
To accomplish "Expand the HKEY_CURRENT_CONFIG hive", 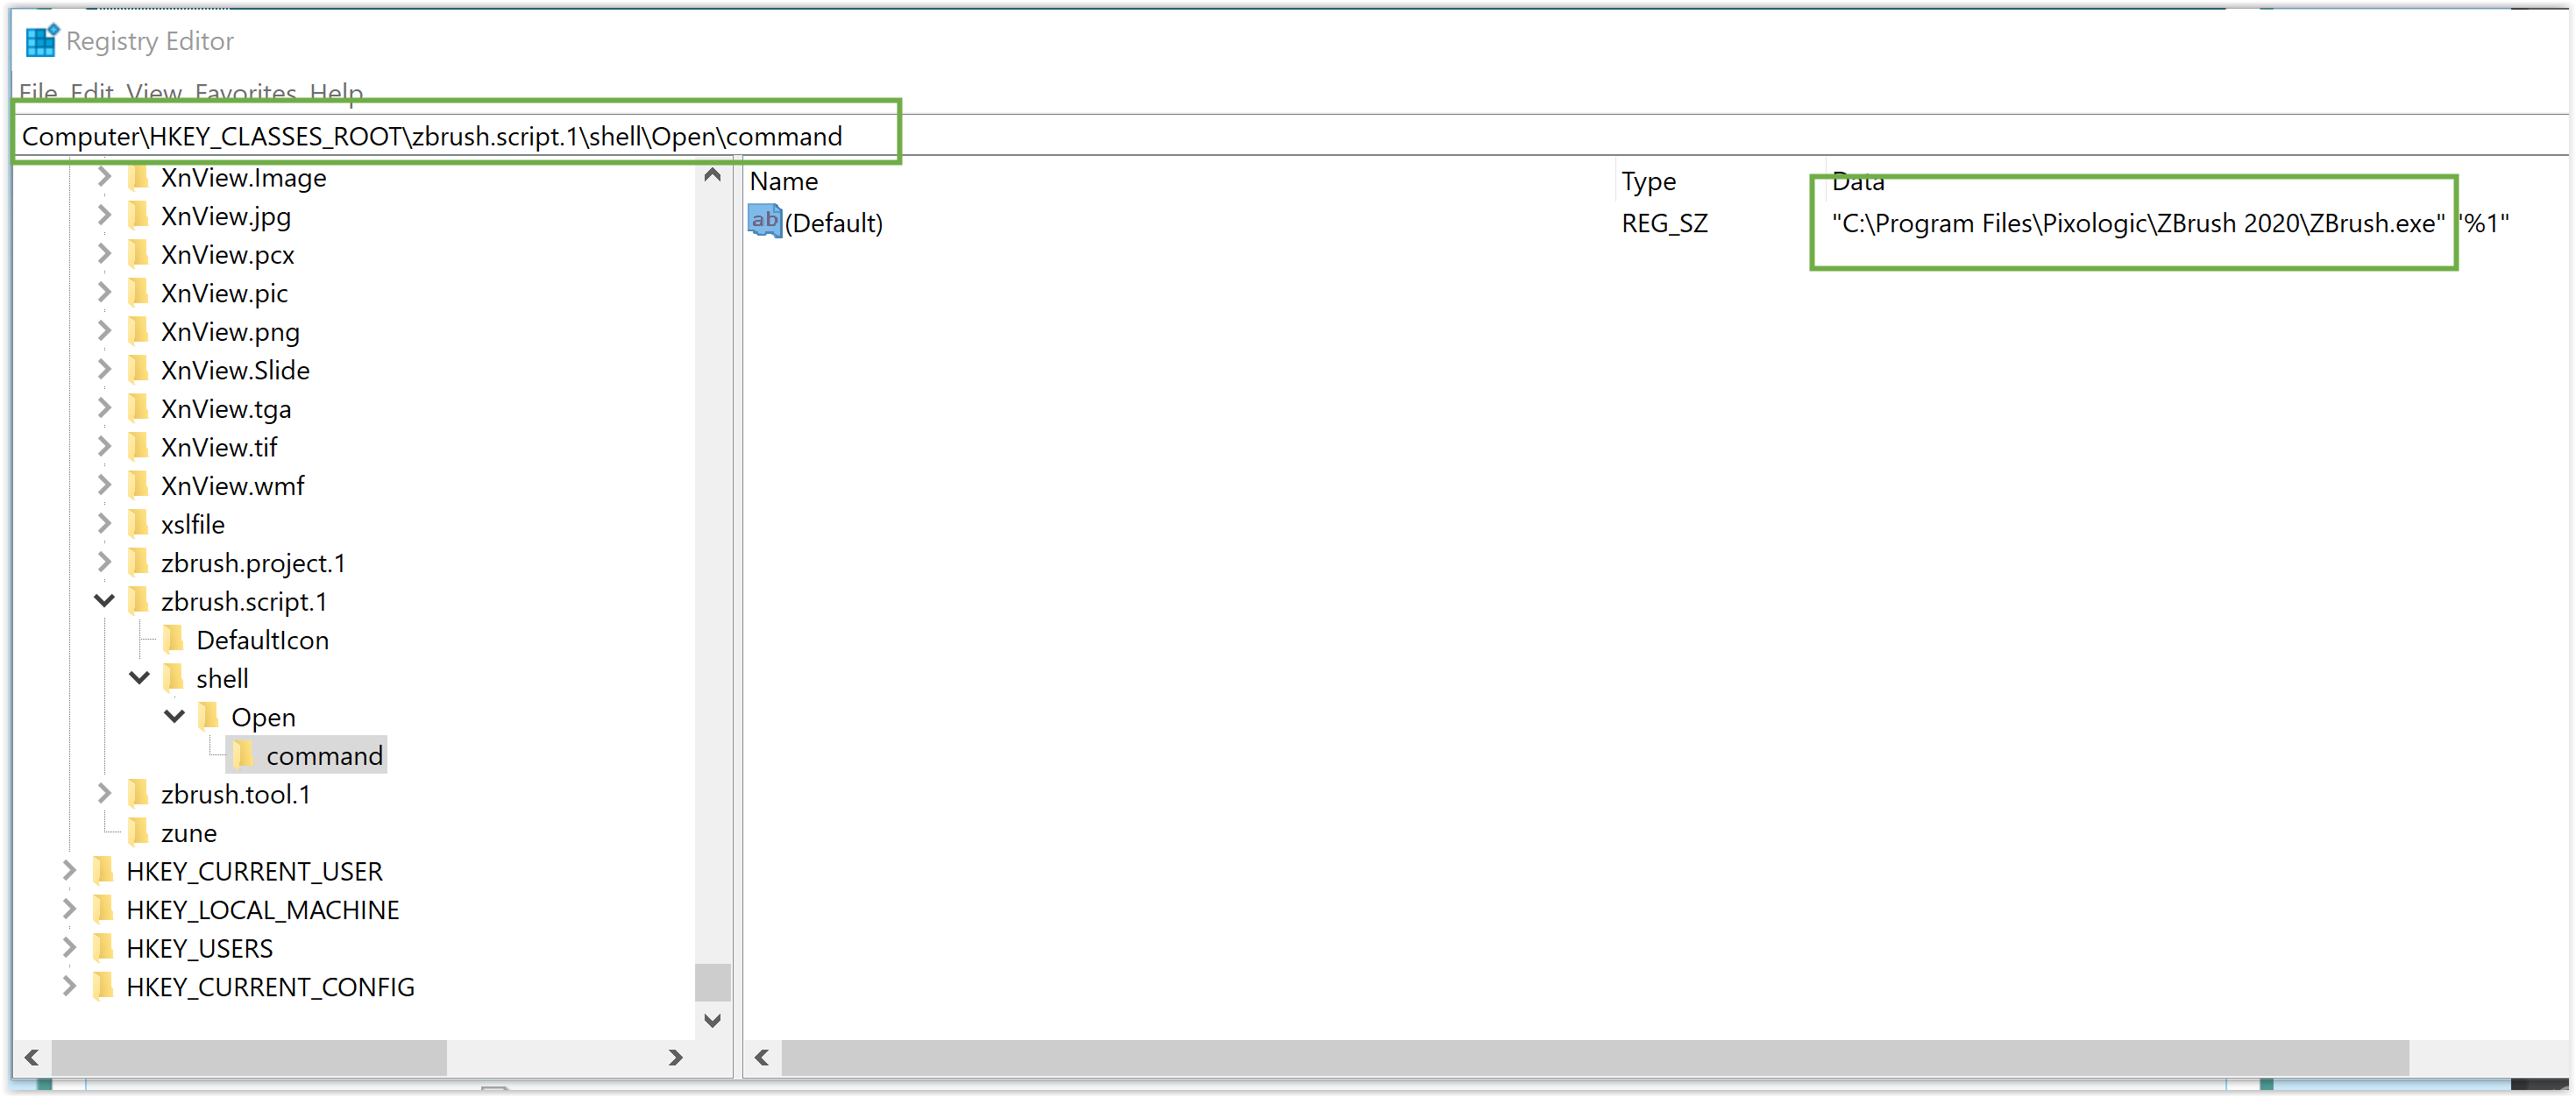I will 69,985.
